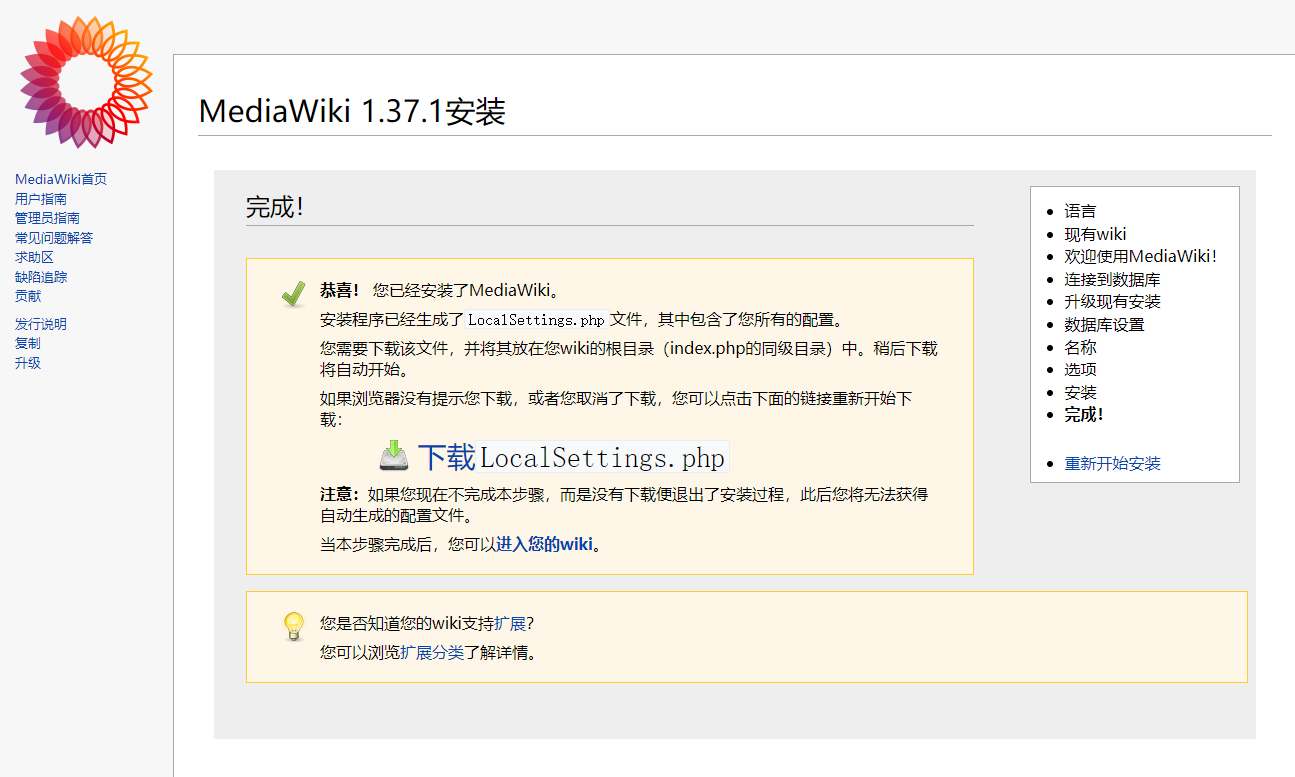The image size is (1295, 777).
Task: Click the 升级现有安装 step text
Action: (1113, 301)
